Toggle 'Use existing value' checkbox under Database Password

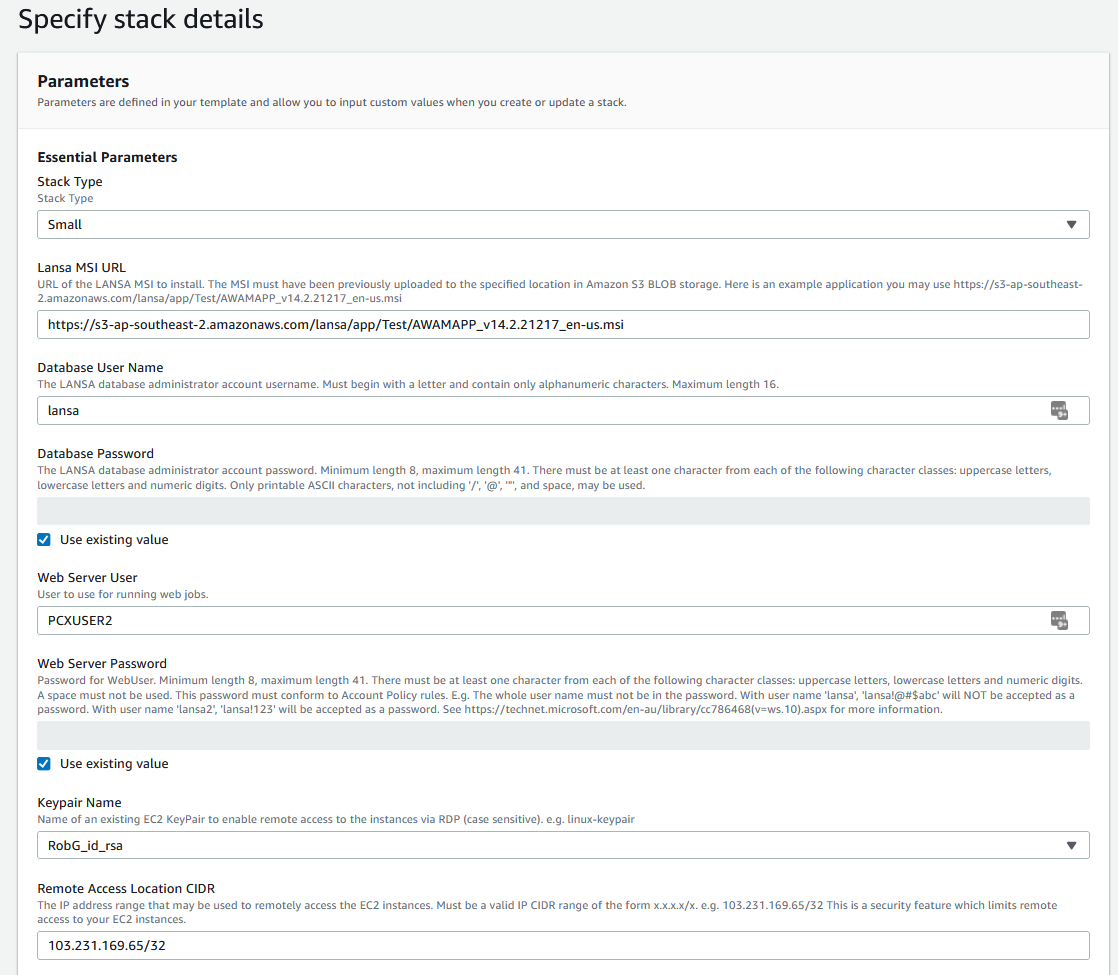[x=44, y=540]
